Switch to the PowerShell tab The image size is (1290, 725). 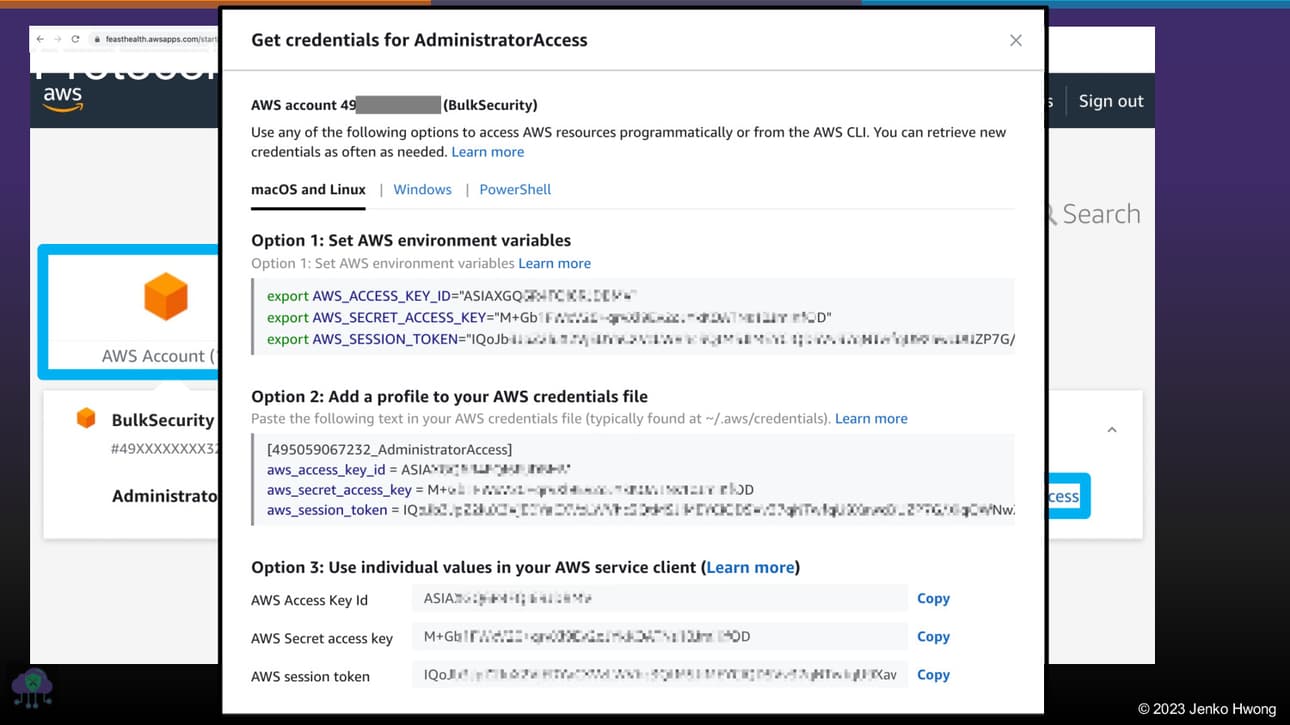coord(515,189)
